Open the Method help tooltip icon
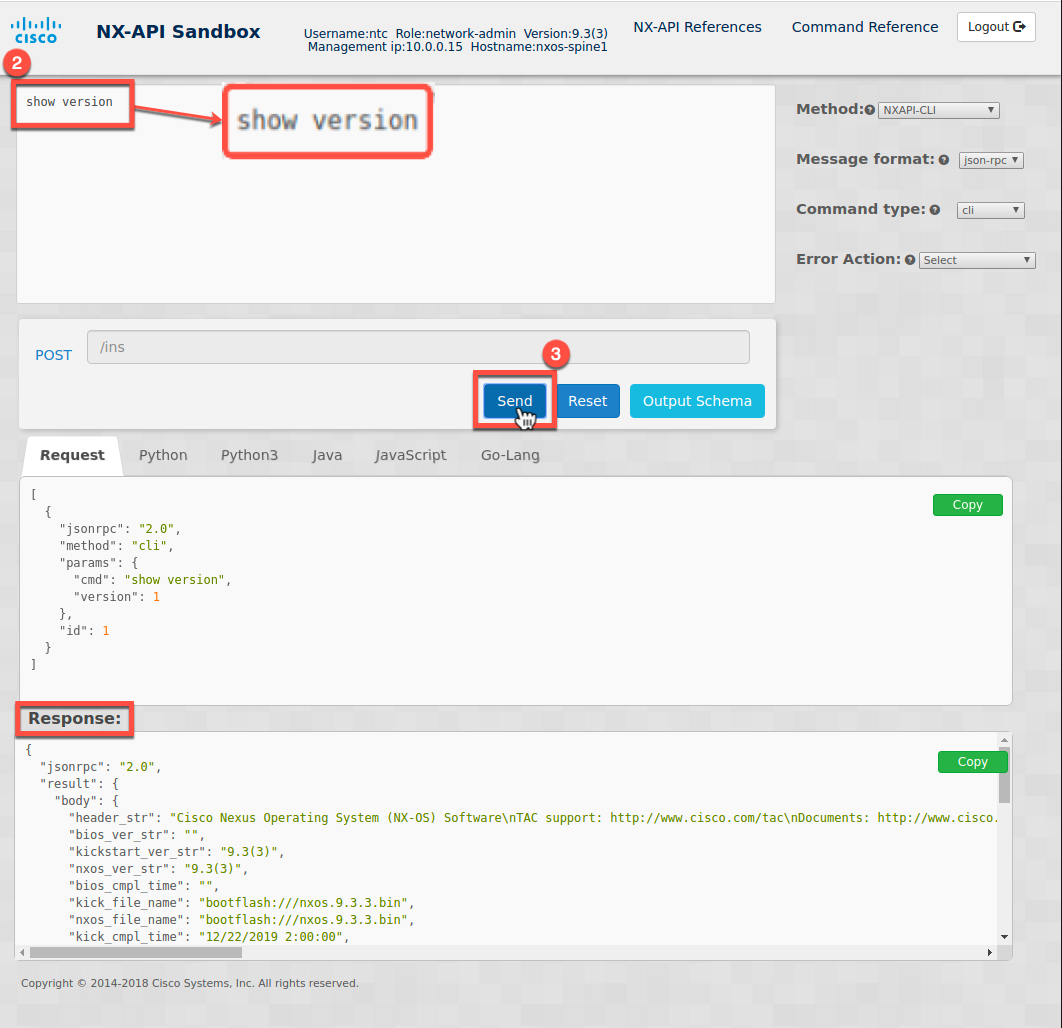The image size is (1062, 1028). 868,109
